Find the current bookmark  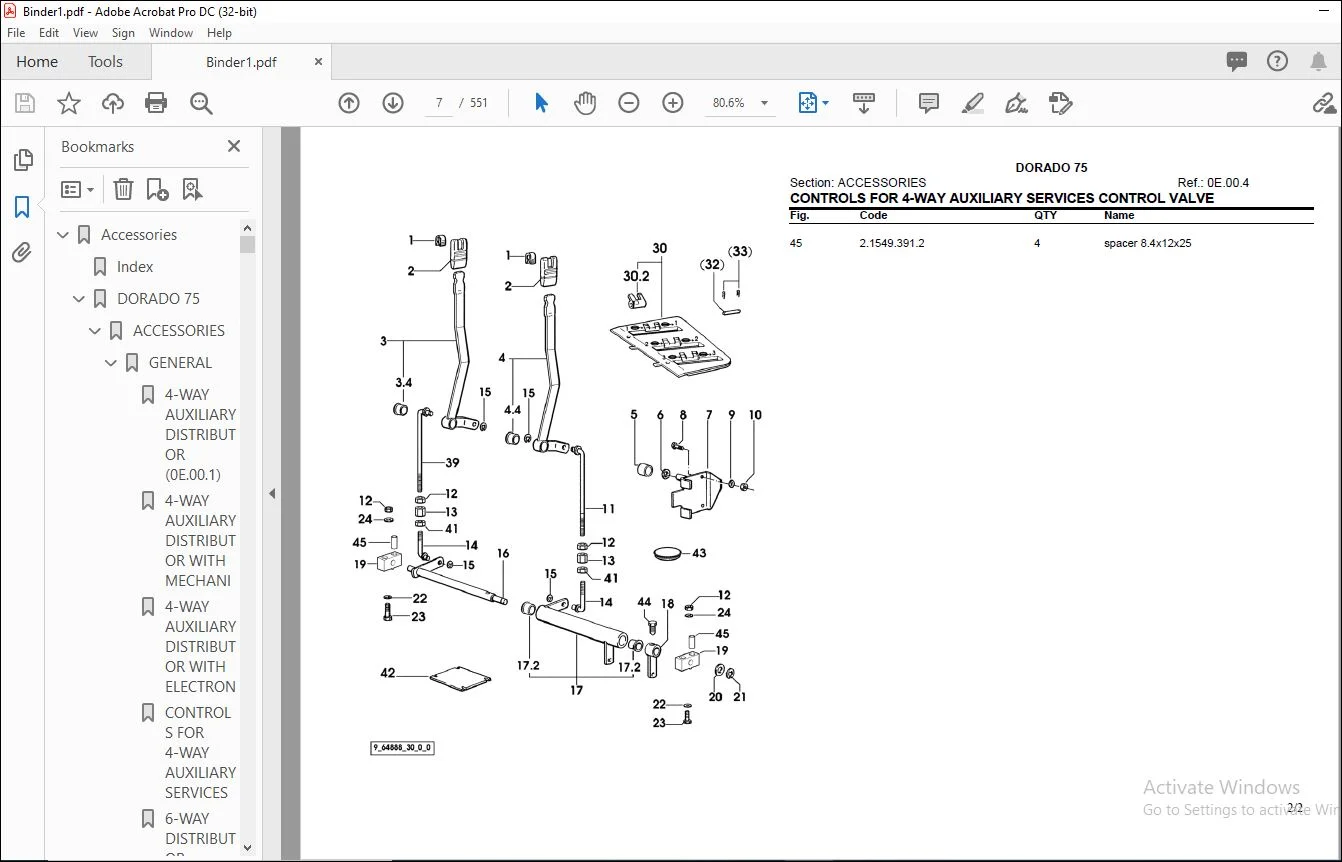coord(192,189)
